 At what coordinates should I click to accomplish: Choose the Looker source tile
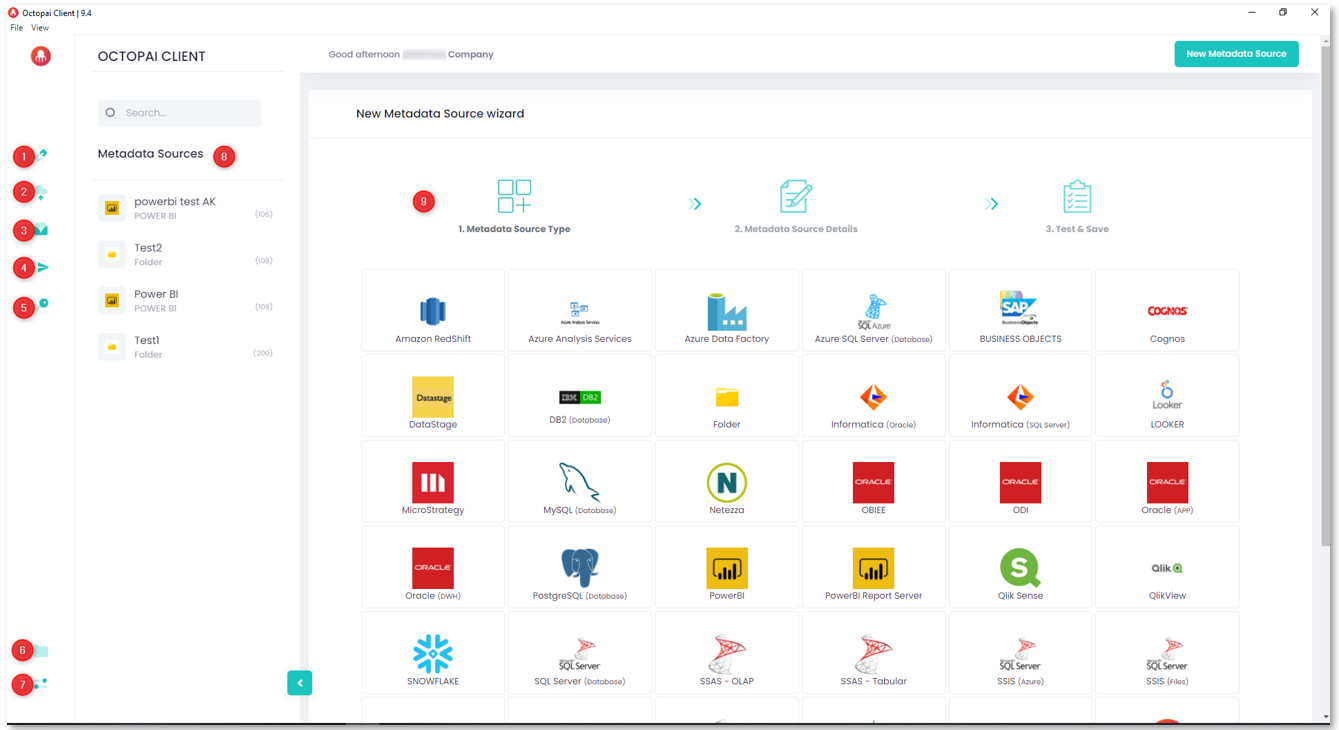(1167, 397)
